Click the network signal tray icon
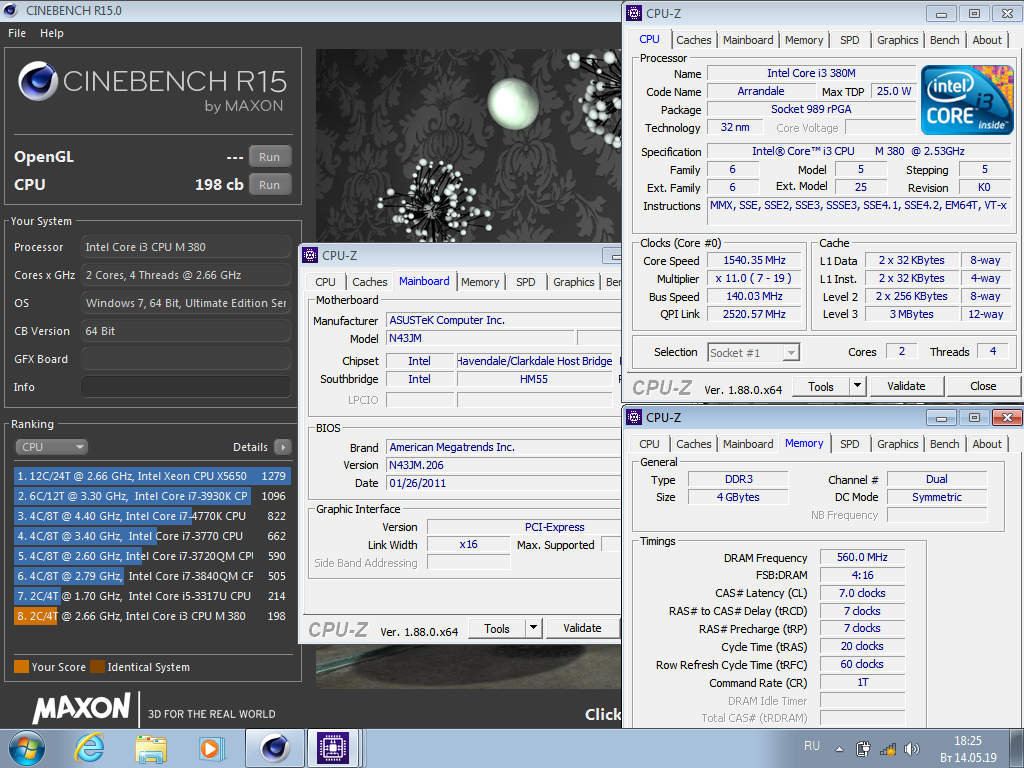 (888, 749)
